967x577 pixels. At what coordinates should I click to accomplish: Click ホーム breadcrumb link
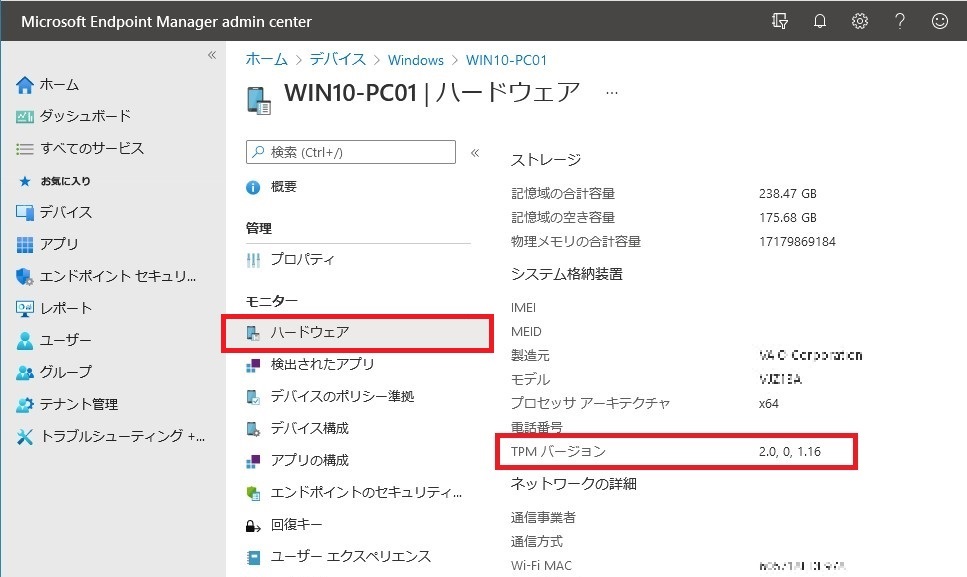coord(266,59)
